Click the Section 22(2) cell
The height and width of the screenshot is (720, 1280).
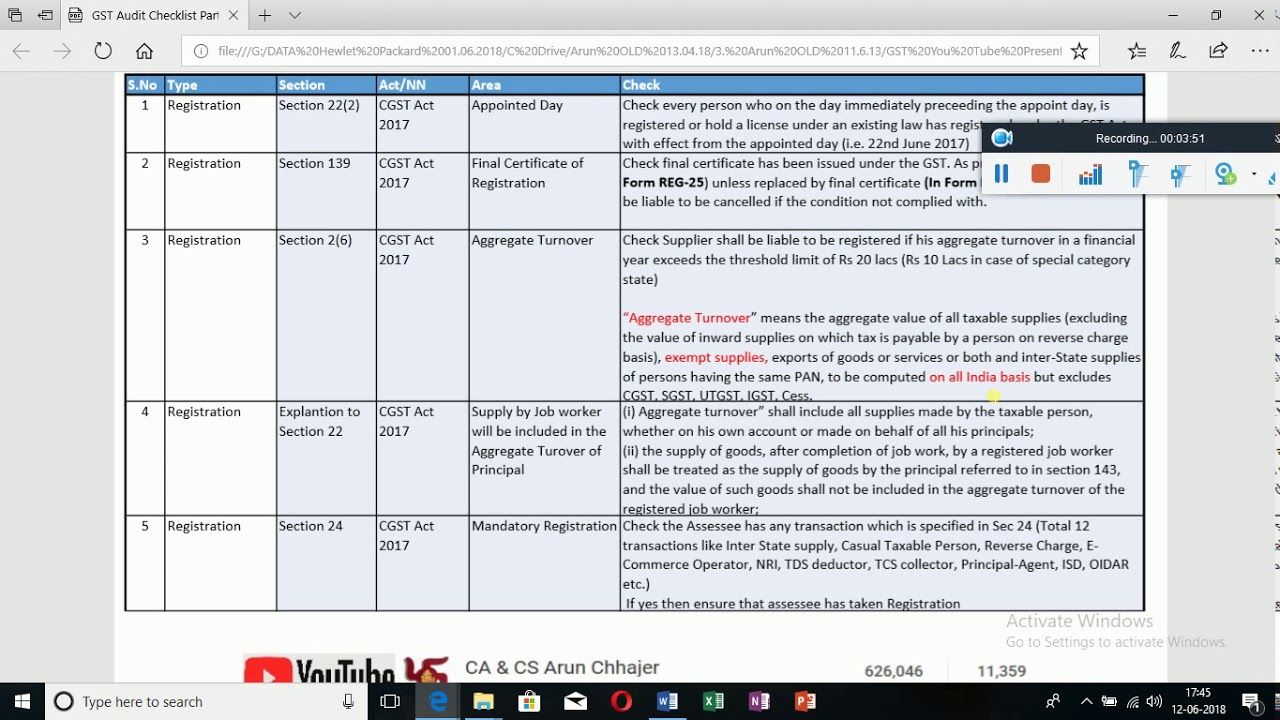(326, 124)
